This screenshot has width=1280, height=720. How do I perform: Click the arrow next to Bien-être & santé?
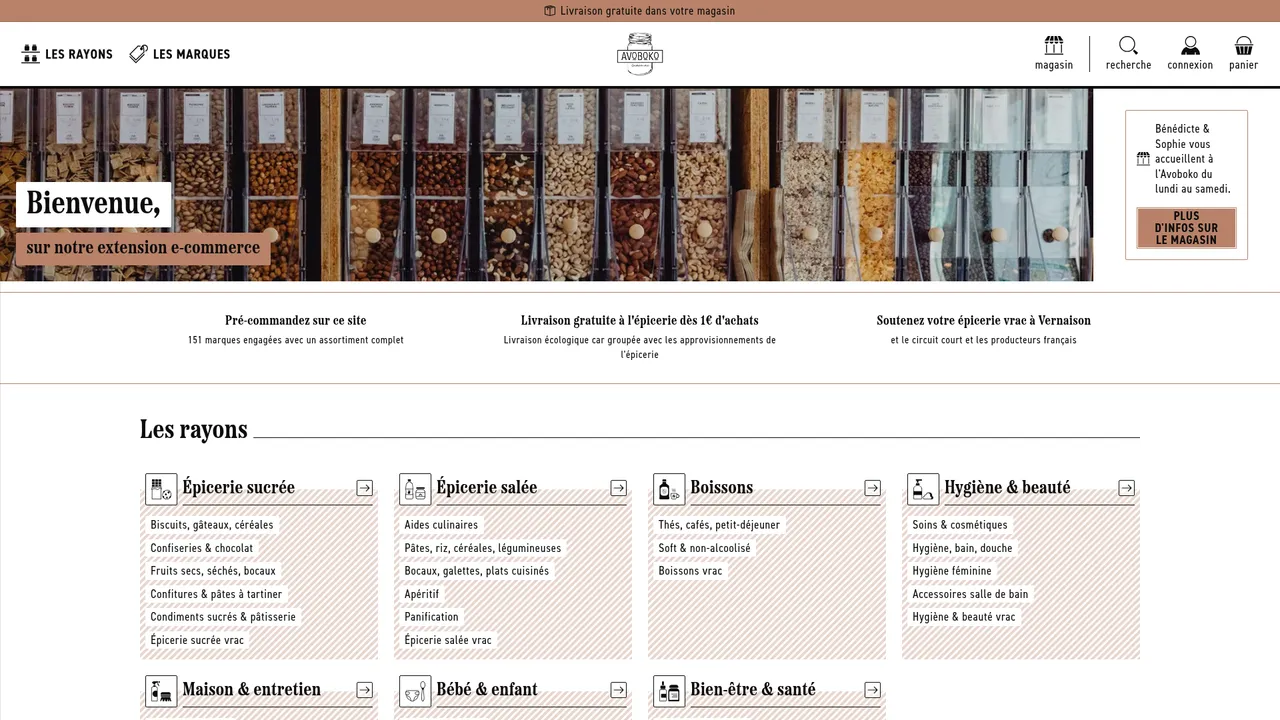(873, 690)
